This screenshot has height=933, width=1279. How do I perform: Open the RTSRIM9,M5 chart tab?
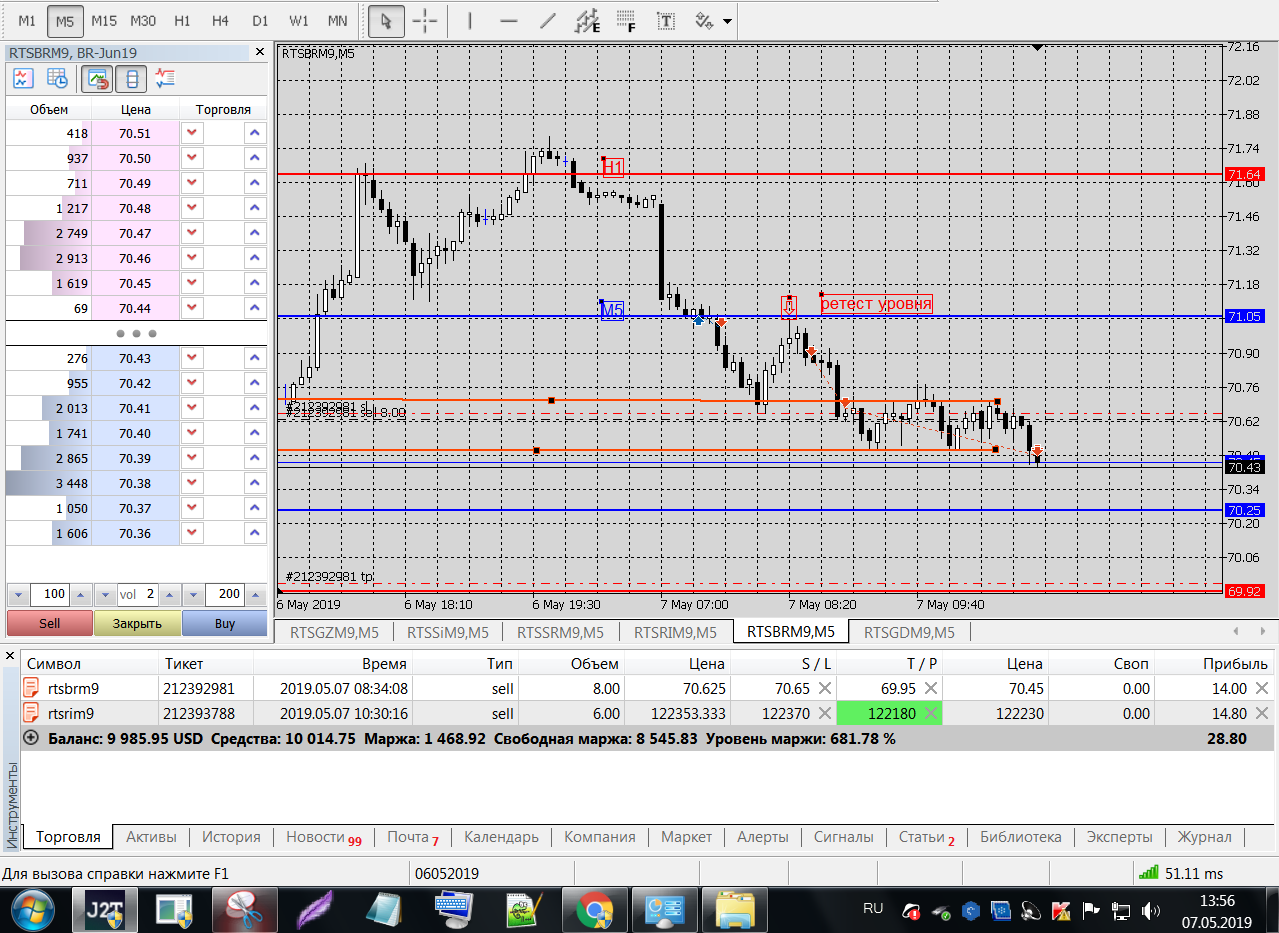point(675,632)
